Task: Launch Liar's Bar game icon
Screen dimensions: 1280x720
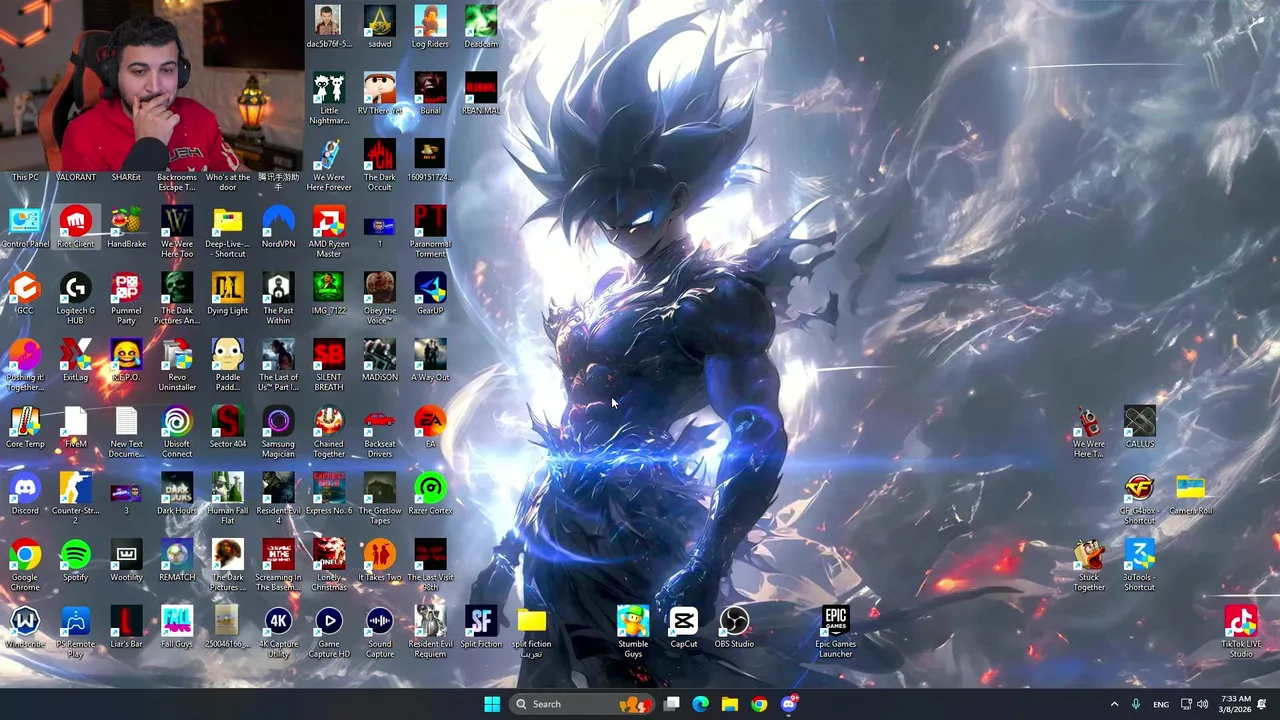Action: (126, 628)
